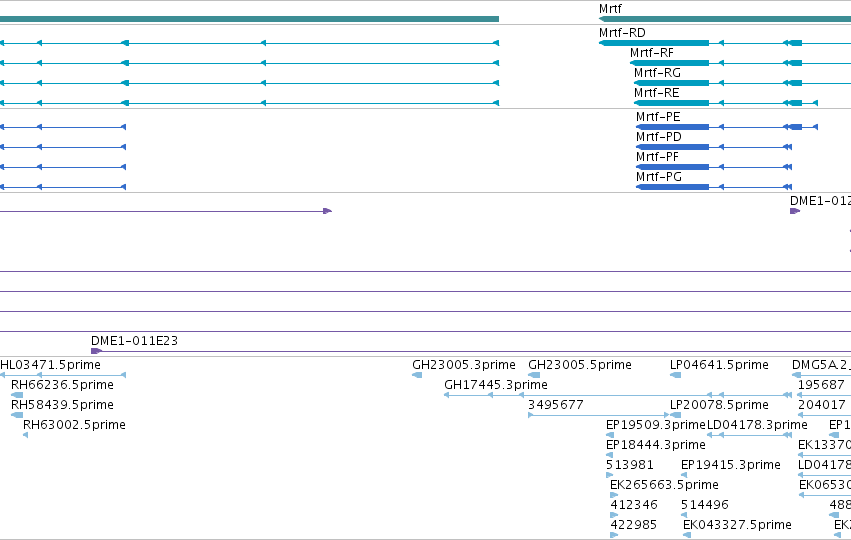Select the Mrtf-RF transcript label
The image size is (851, 540).
pos(652,53)
